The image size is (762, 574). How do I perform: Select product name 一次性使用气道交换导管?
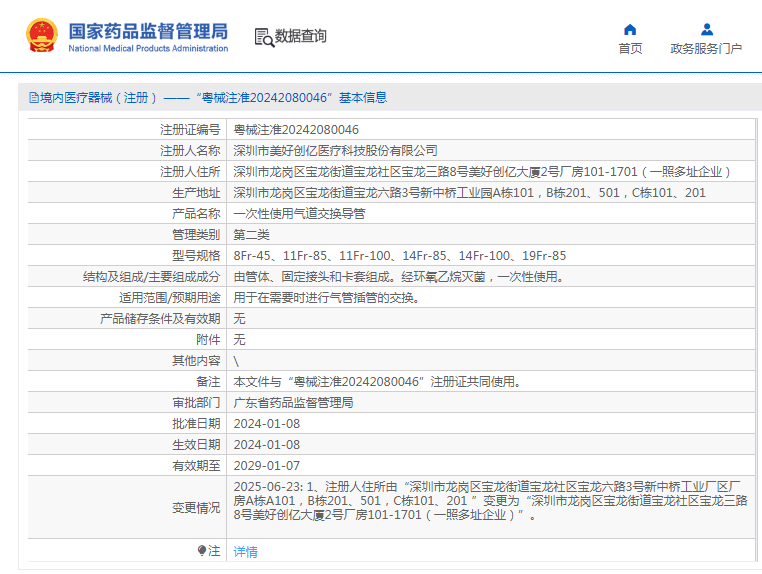[x=299, y=213]
